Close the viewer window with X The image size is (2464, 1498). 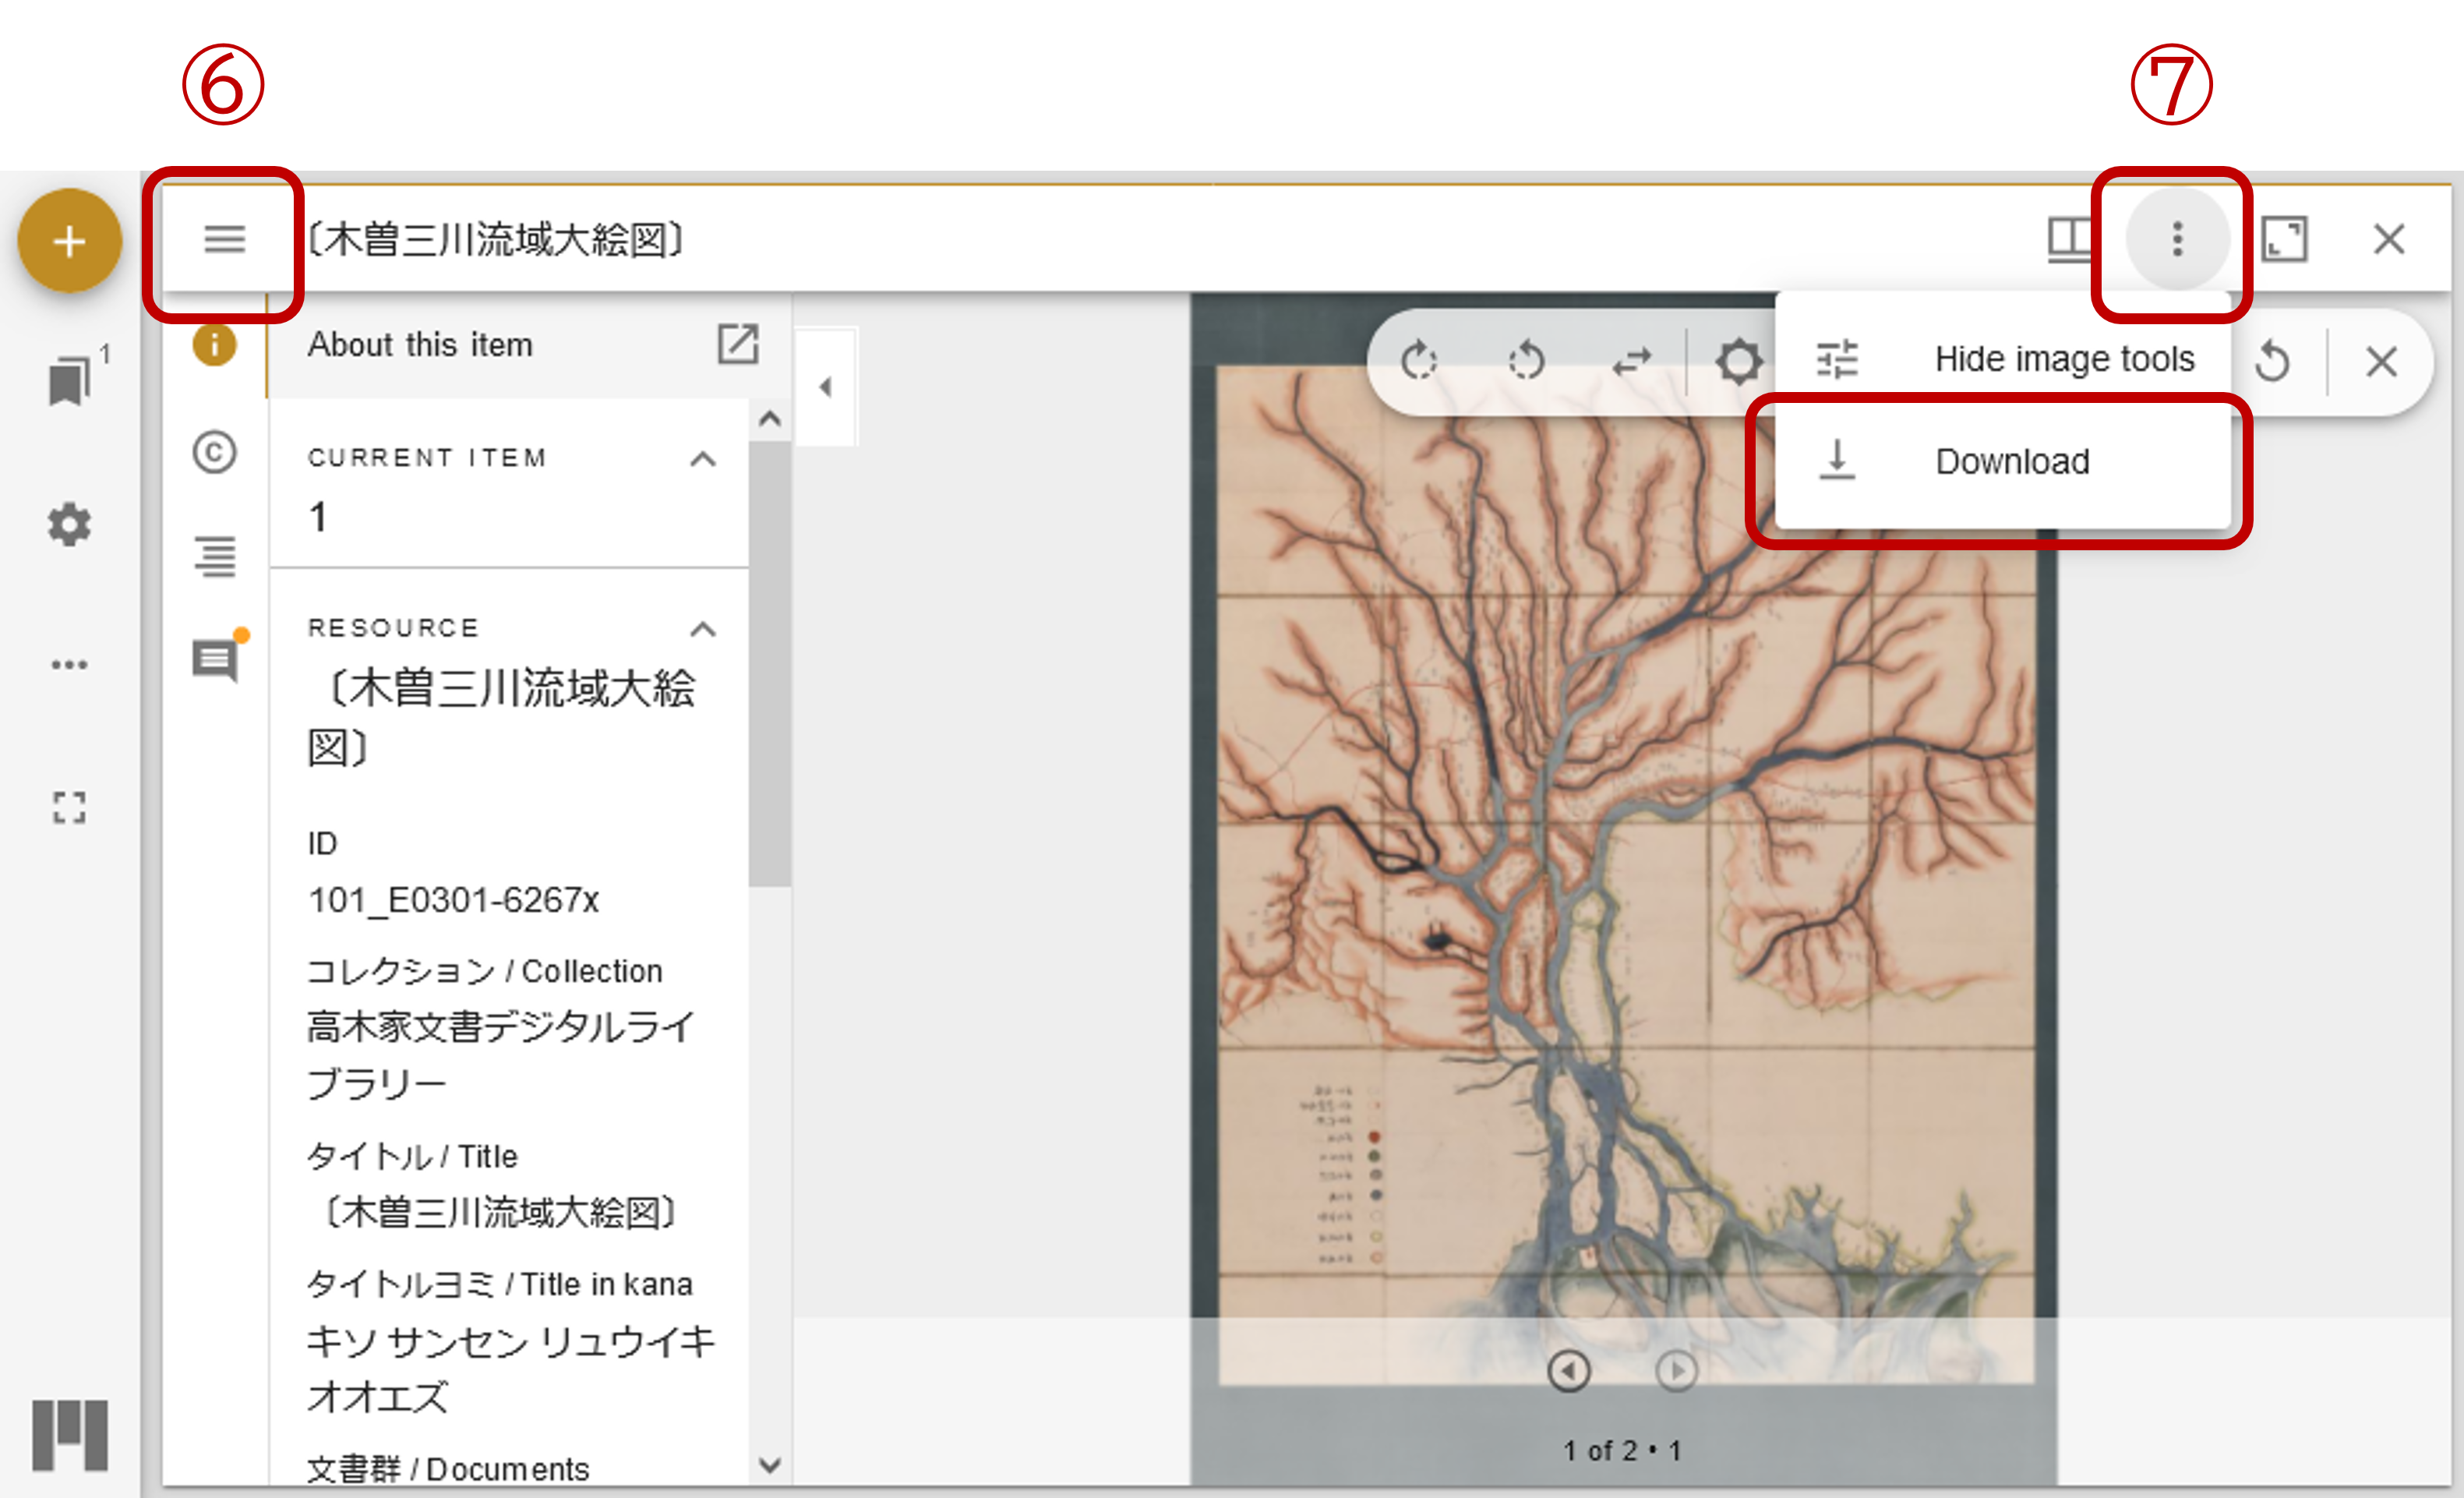[x=2389, y=240]
